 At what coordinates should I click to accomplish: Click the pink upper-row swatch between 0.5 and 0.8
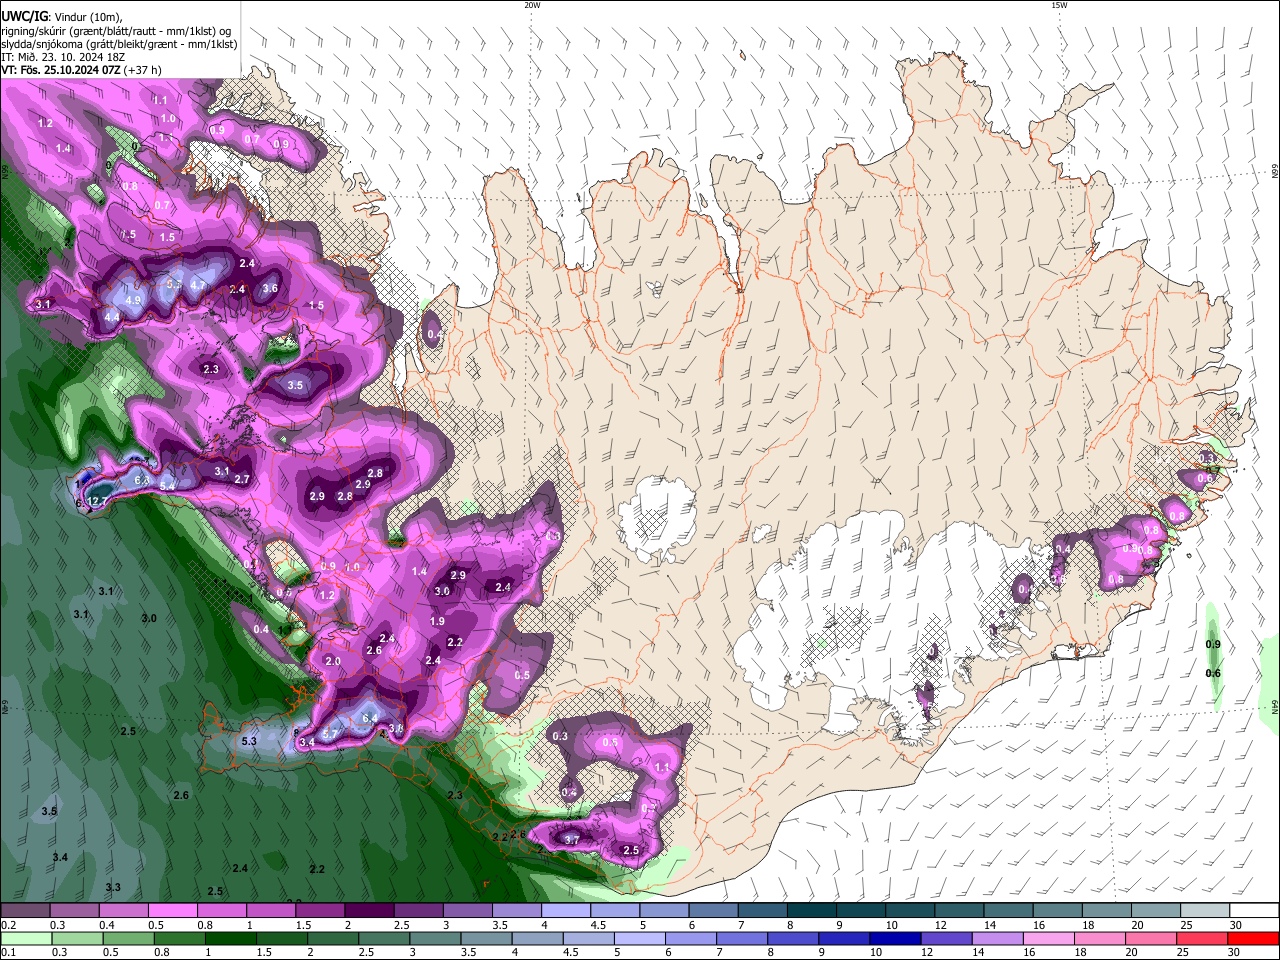172,910
